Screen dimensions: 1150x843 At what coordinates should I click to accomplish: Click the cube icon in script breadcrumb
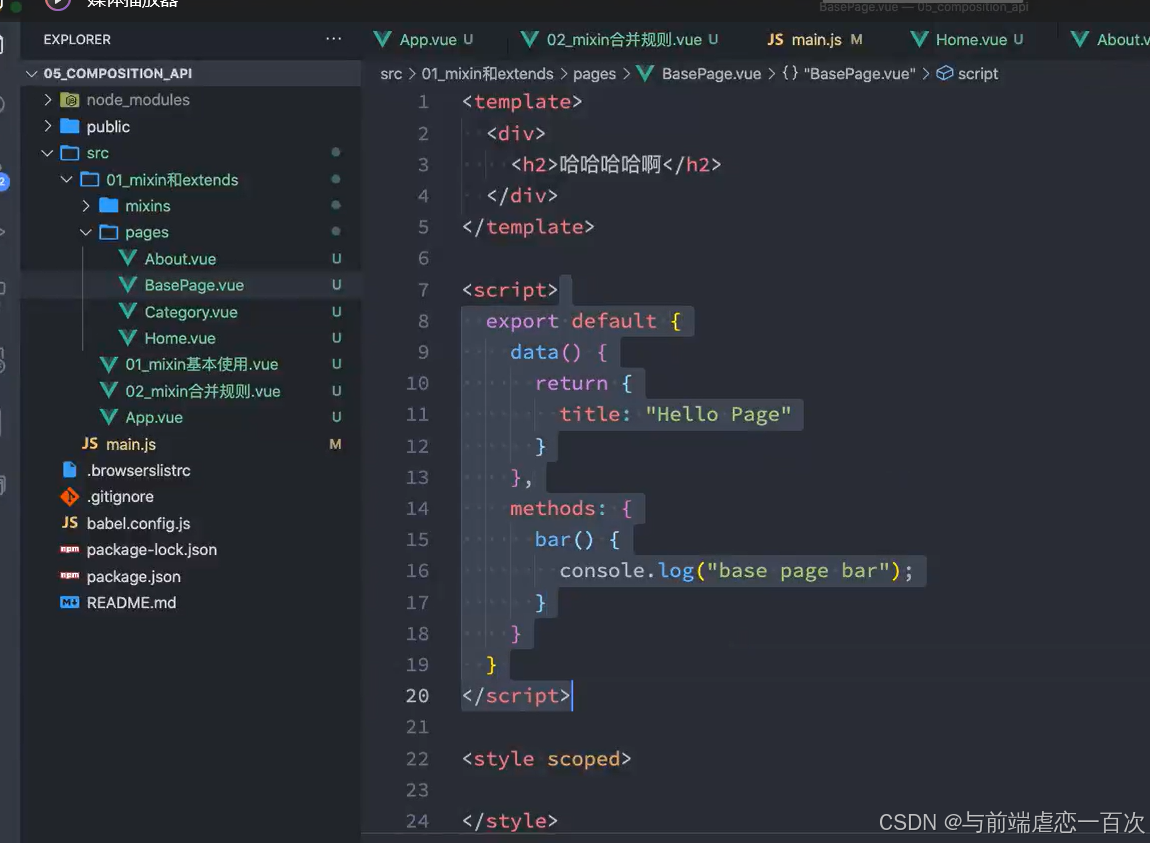tap(945, 73)
